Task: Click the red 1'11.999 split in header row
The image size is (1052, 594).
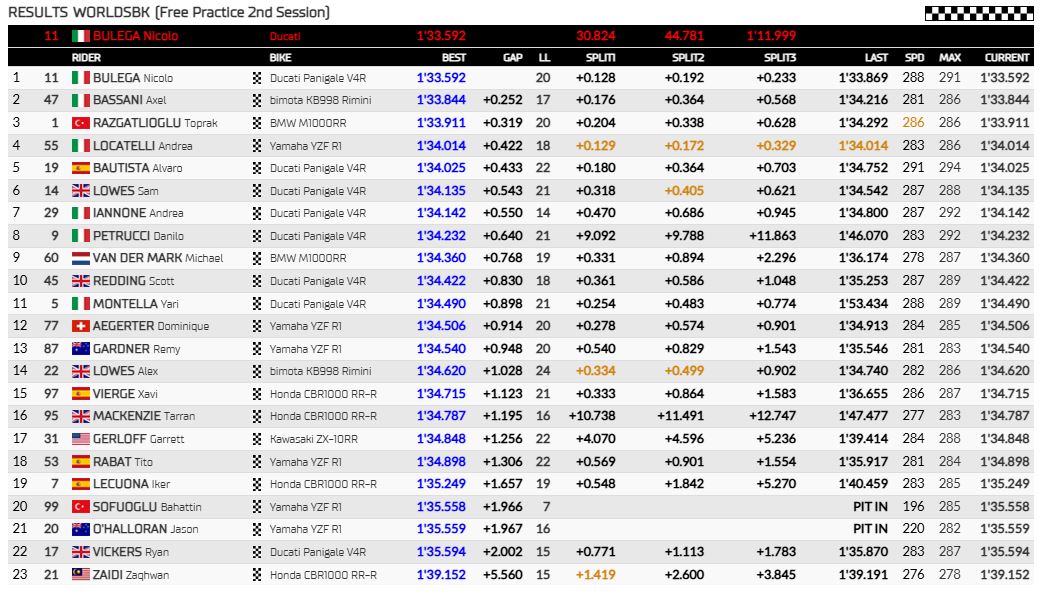Action: pos(771,36)
